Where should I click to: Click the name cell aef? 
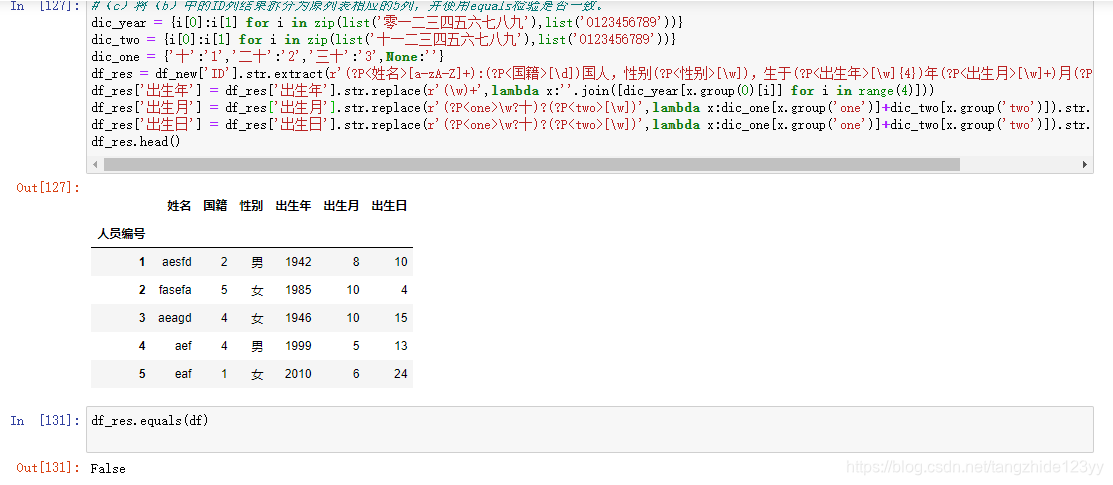183,346
